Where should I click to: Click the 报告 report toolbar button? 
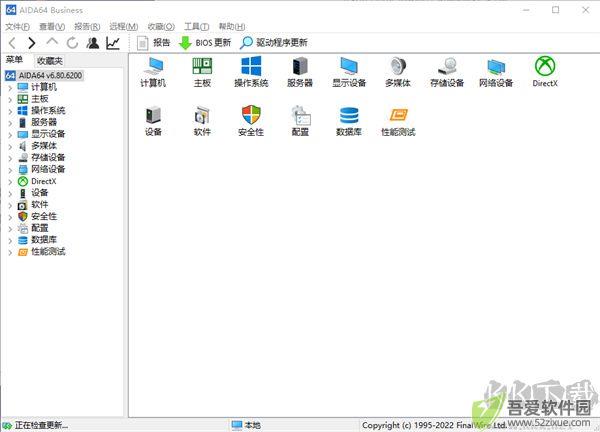[153, 43]
